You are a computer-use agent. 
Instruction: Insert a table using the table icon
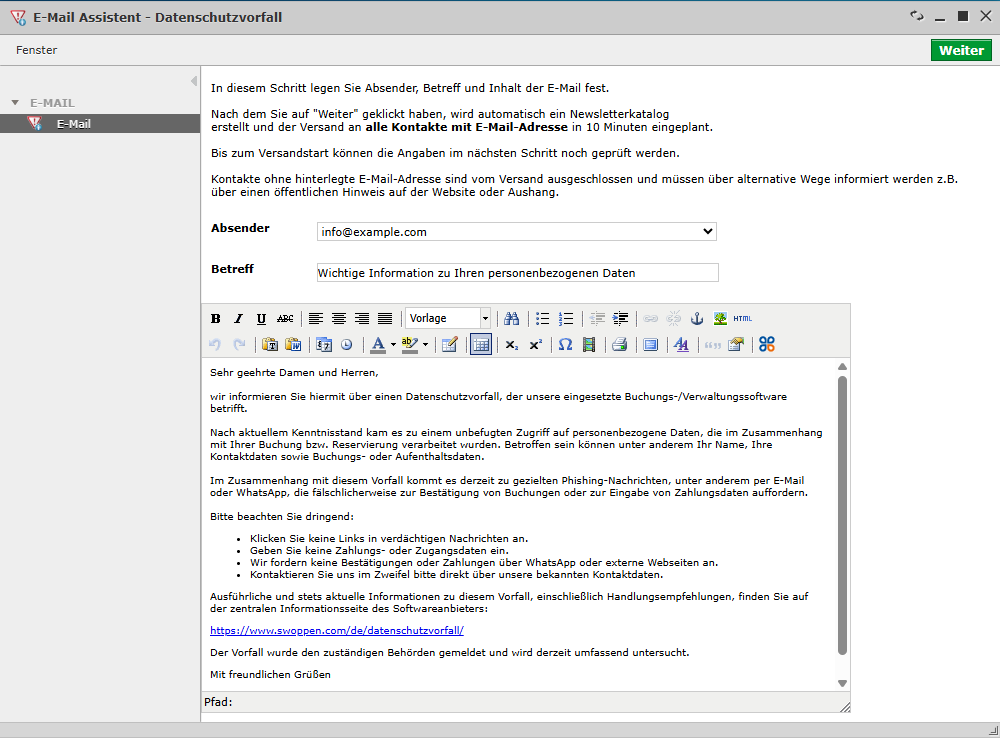coord(480,345)
